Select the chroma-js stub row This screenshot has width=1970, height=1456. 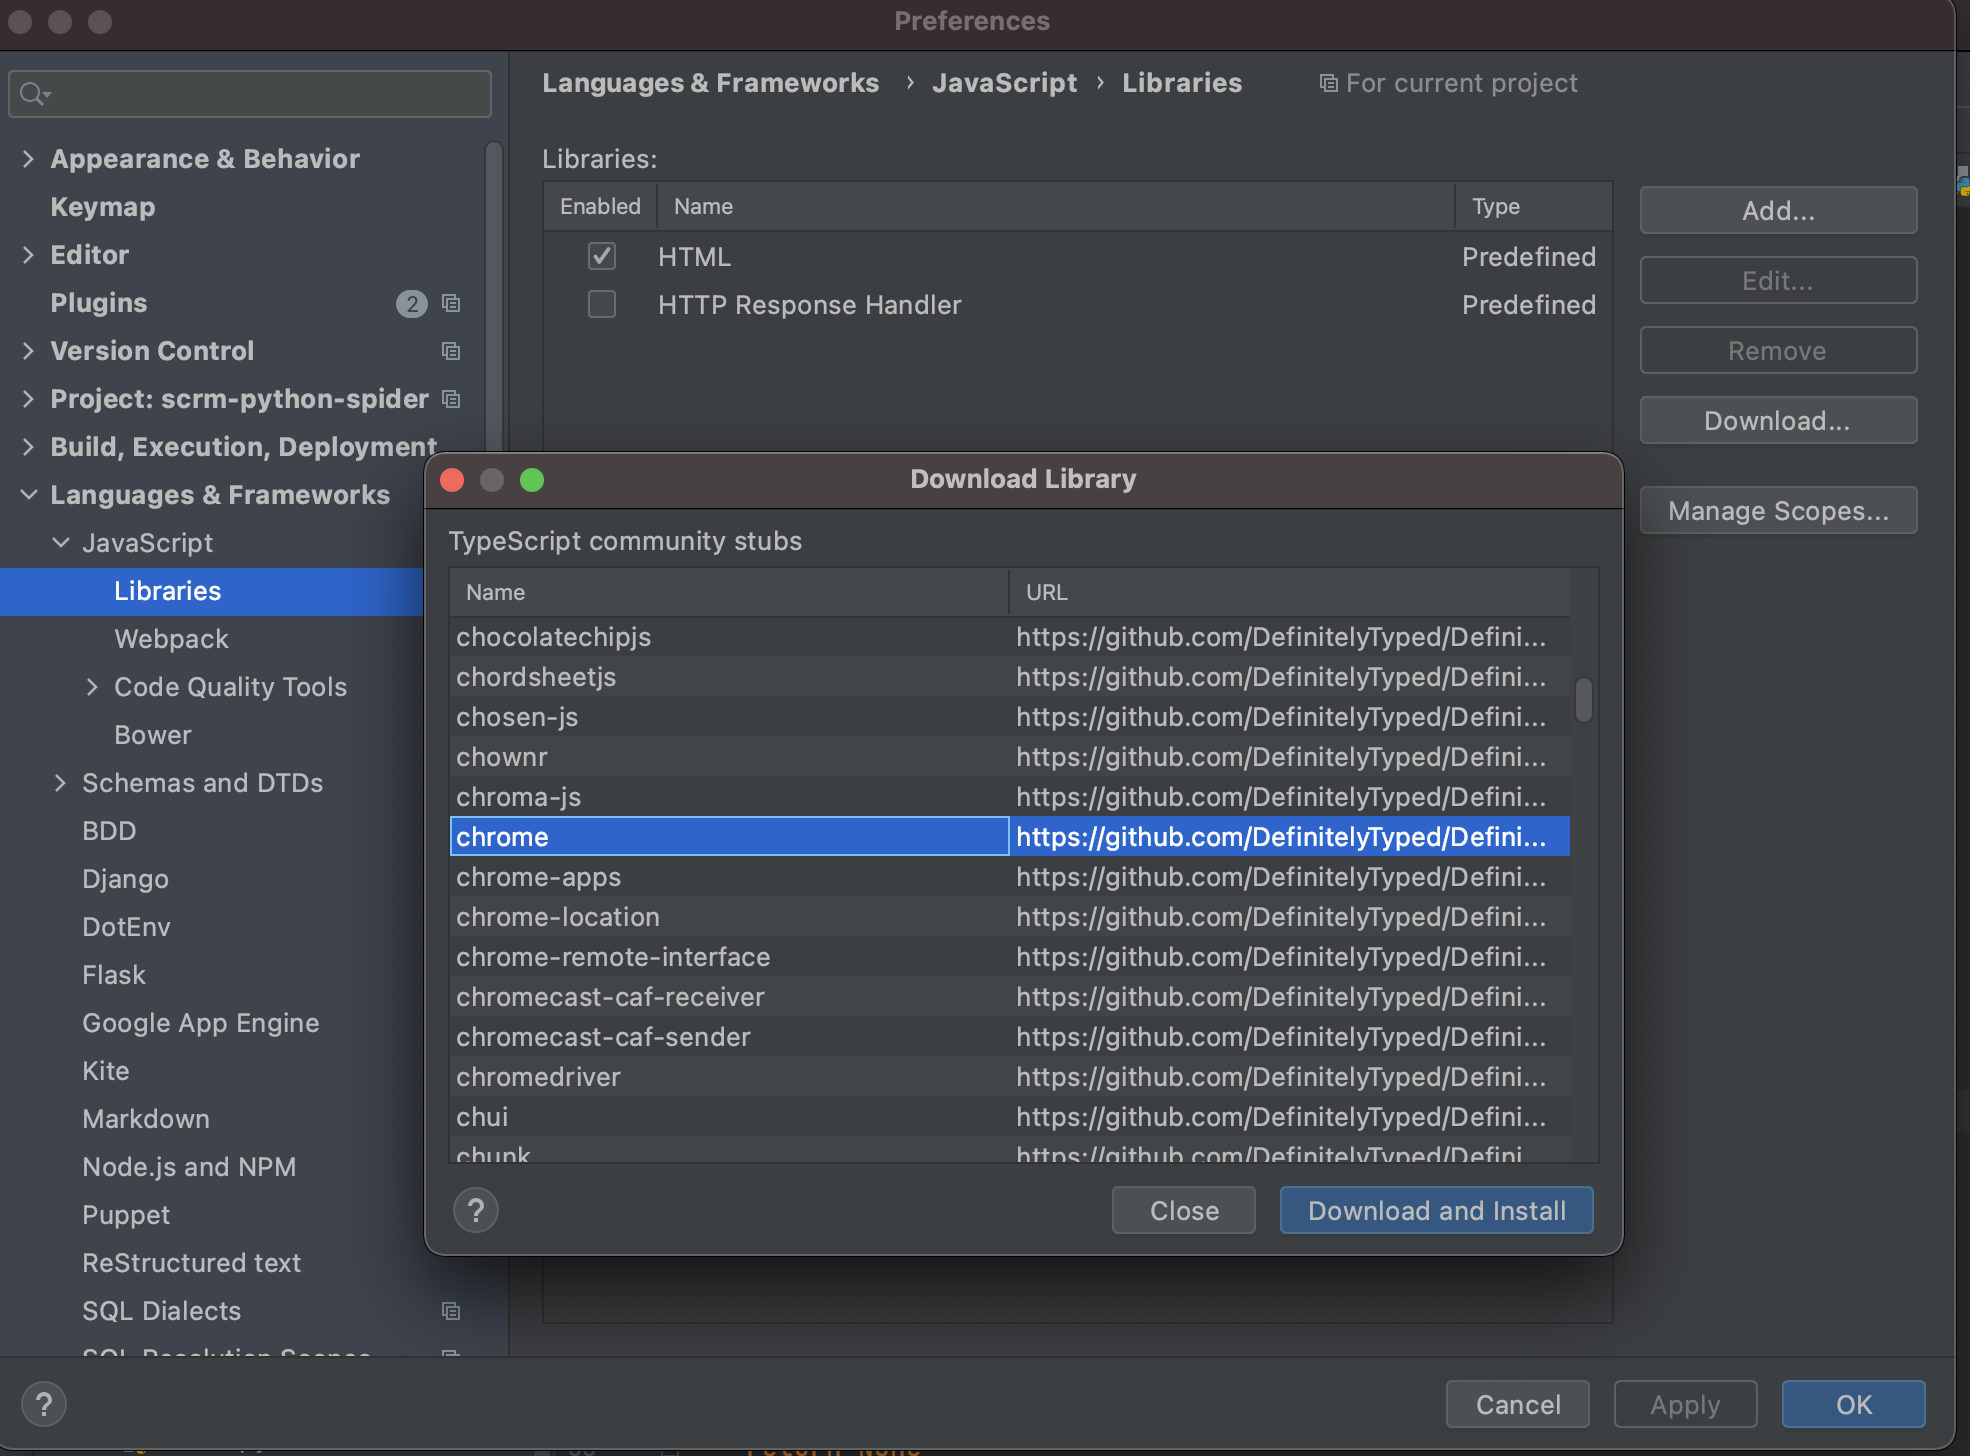pyautogui.click(x=1010, y=797)
